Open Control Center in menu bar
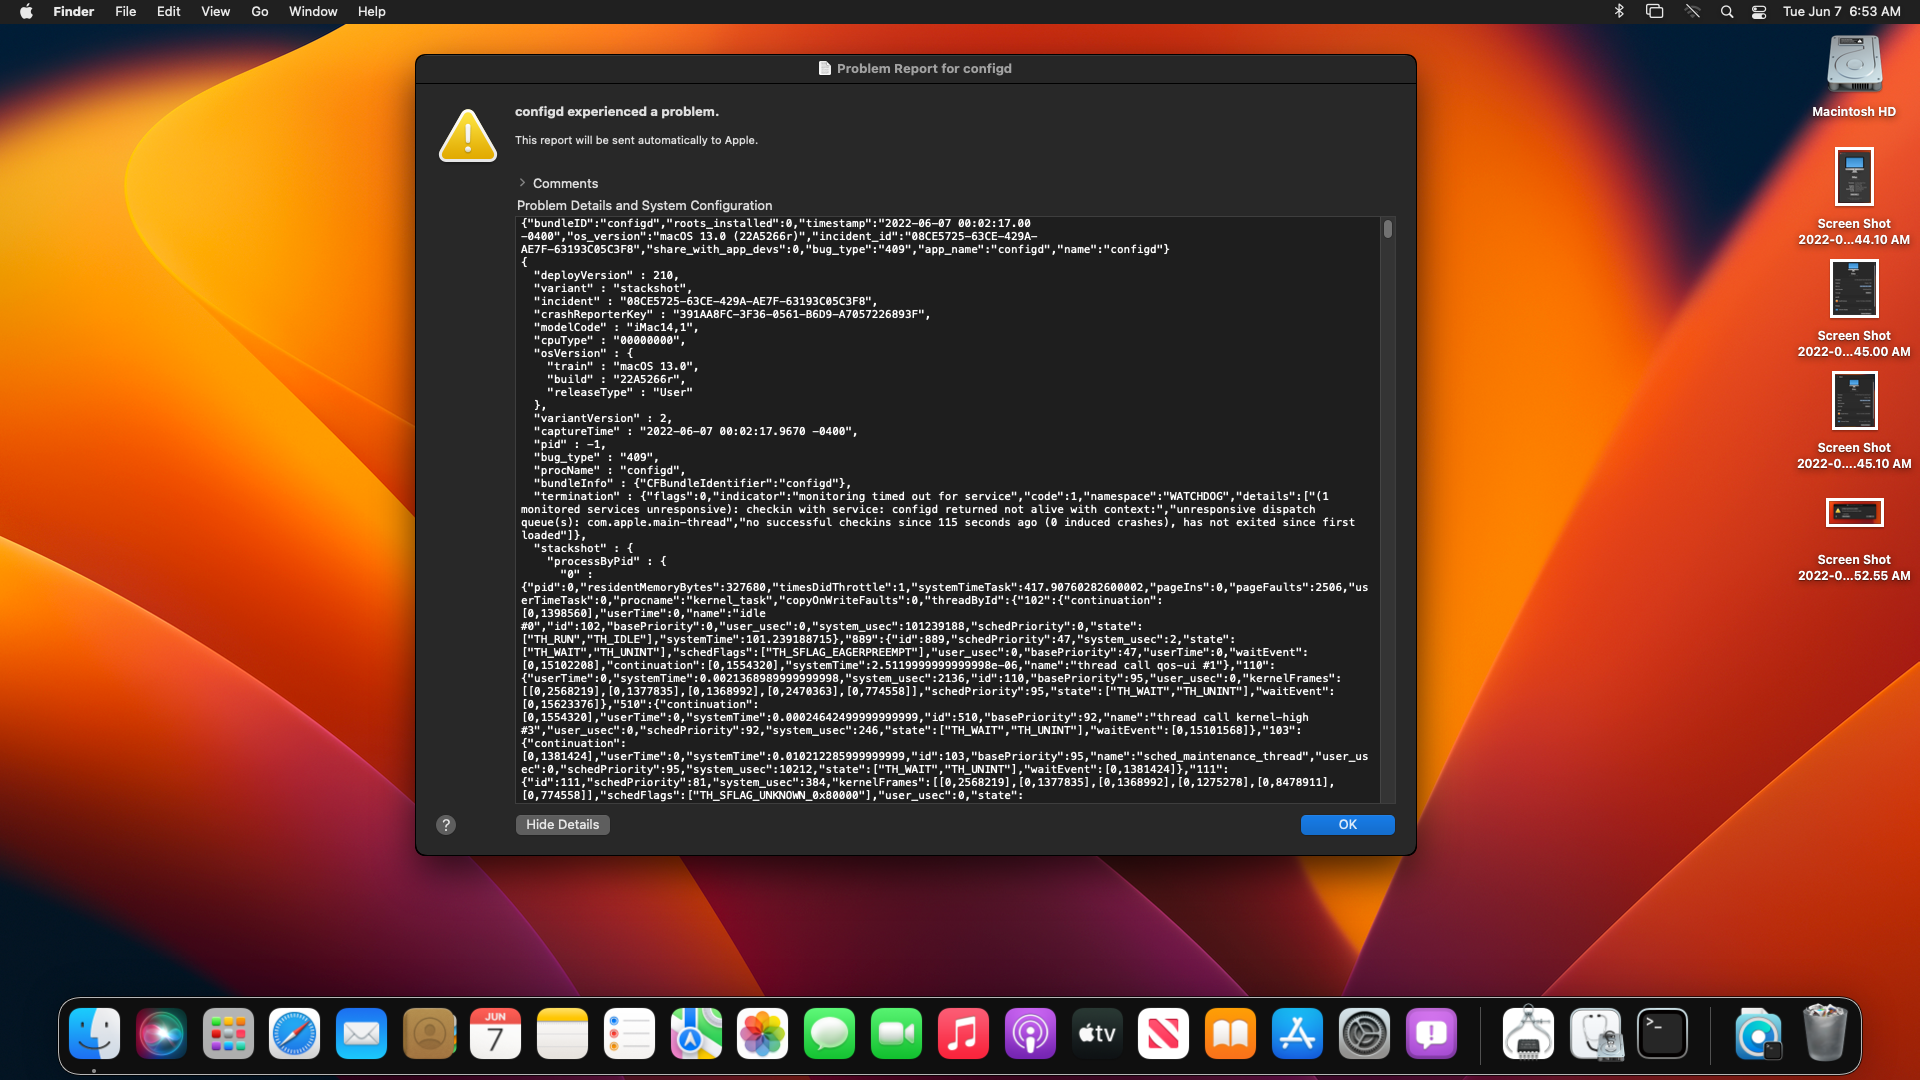 pos(1759,12)
